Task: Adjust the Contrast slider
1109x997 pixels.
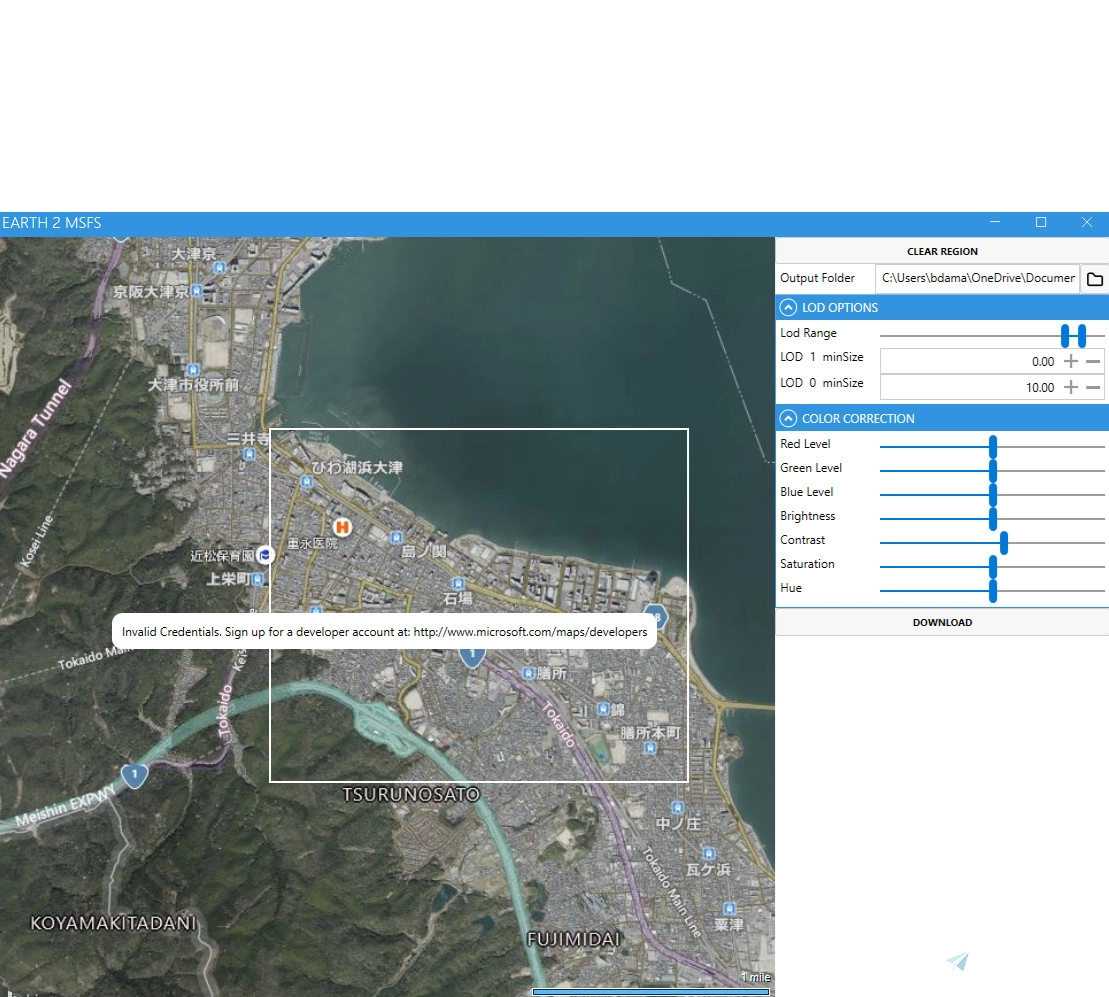Action: (1005, 541)
